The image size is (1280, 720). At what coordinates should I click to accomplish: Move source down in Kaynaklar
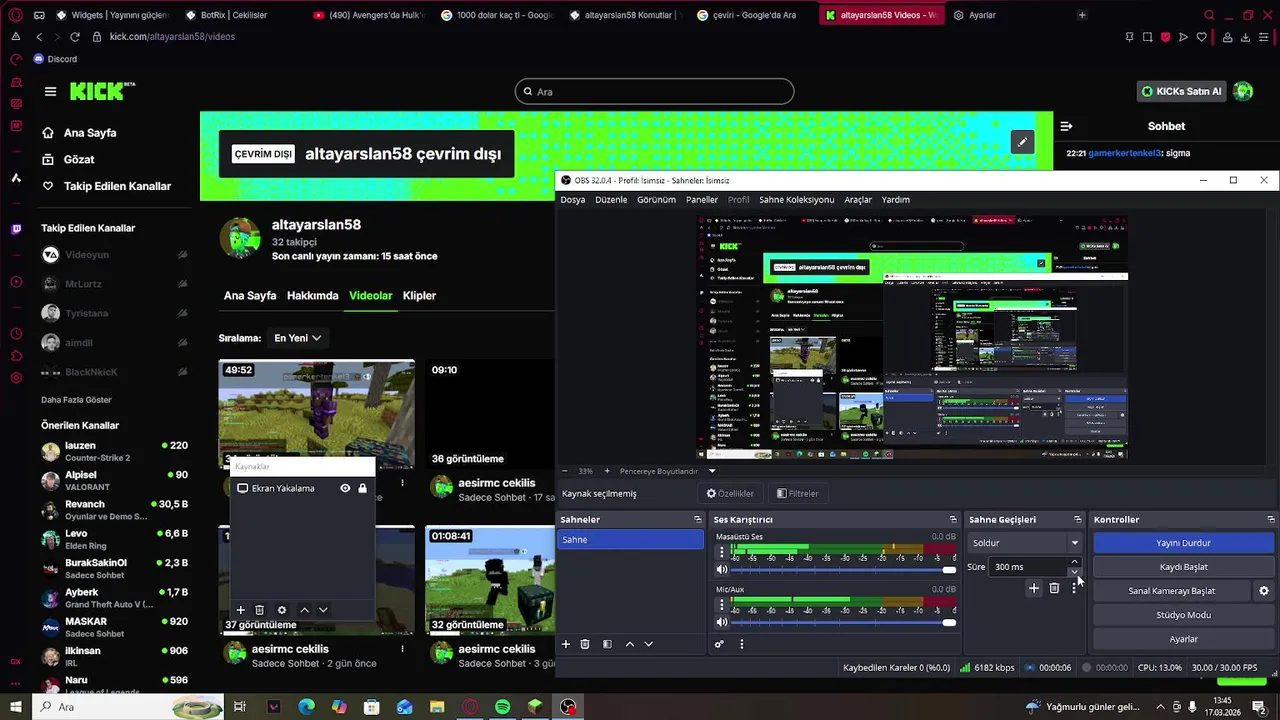[323, 610]
